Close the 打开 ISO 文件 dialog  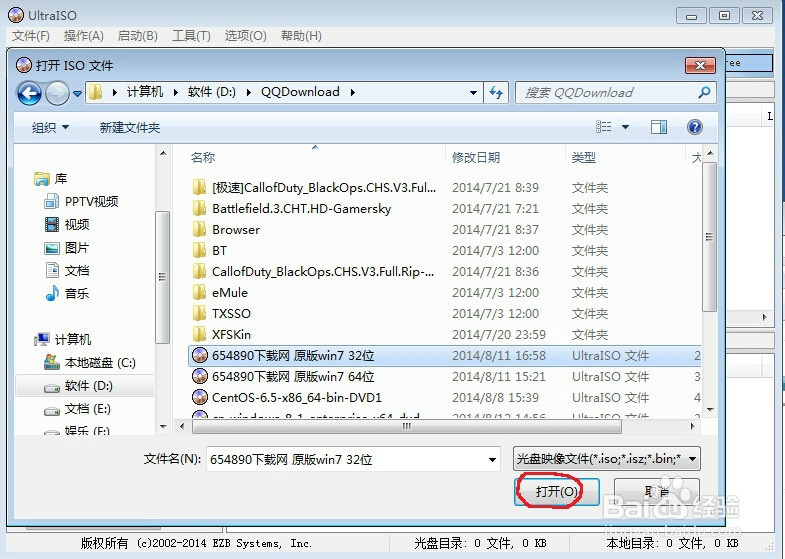(x=700, y=65)
